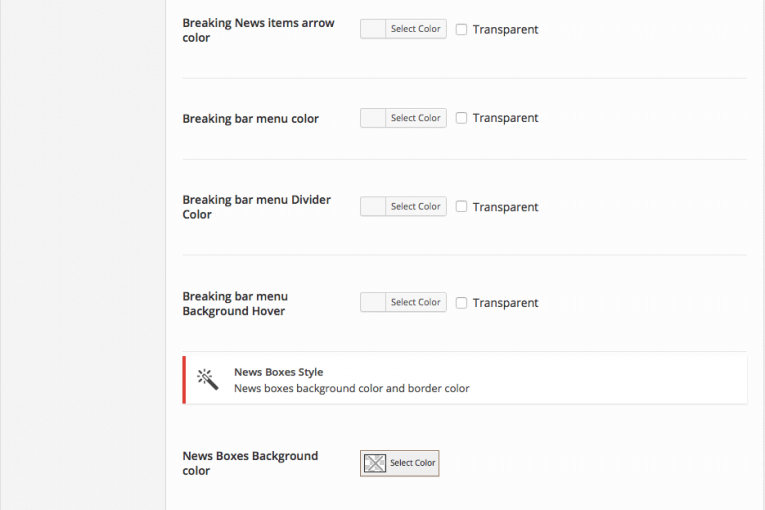765x510 pixels.
Task: Click the Breaking News items arrow color swatch
Action: coord(373,29)
